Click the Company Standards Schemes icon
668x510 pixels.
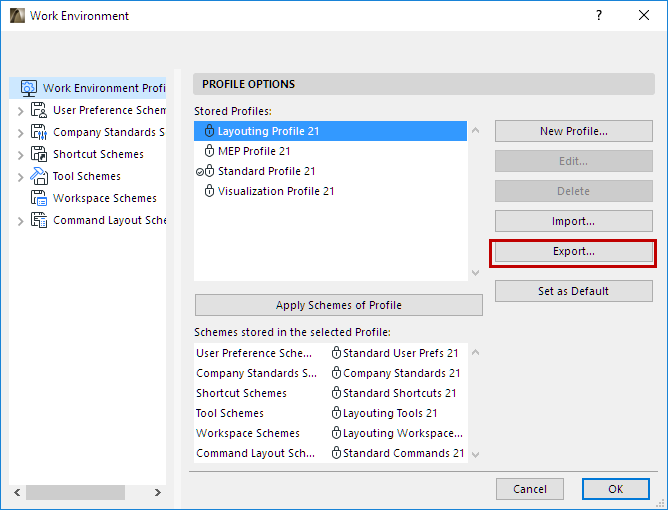[x=39, y=132]
